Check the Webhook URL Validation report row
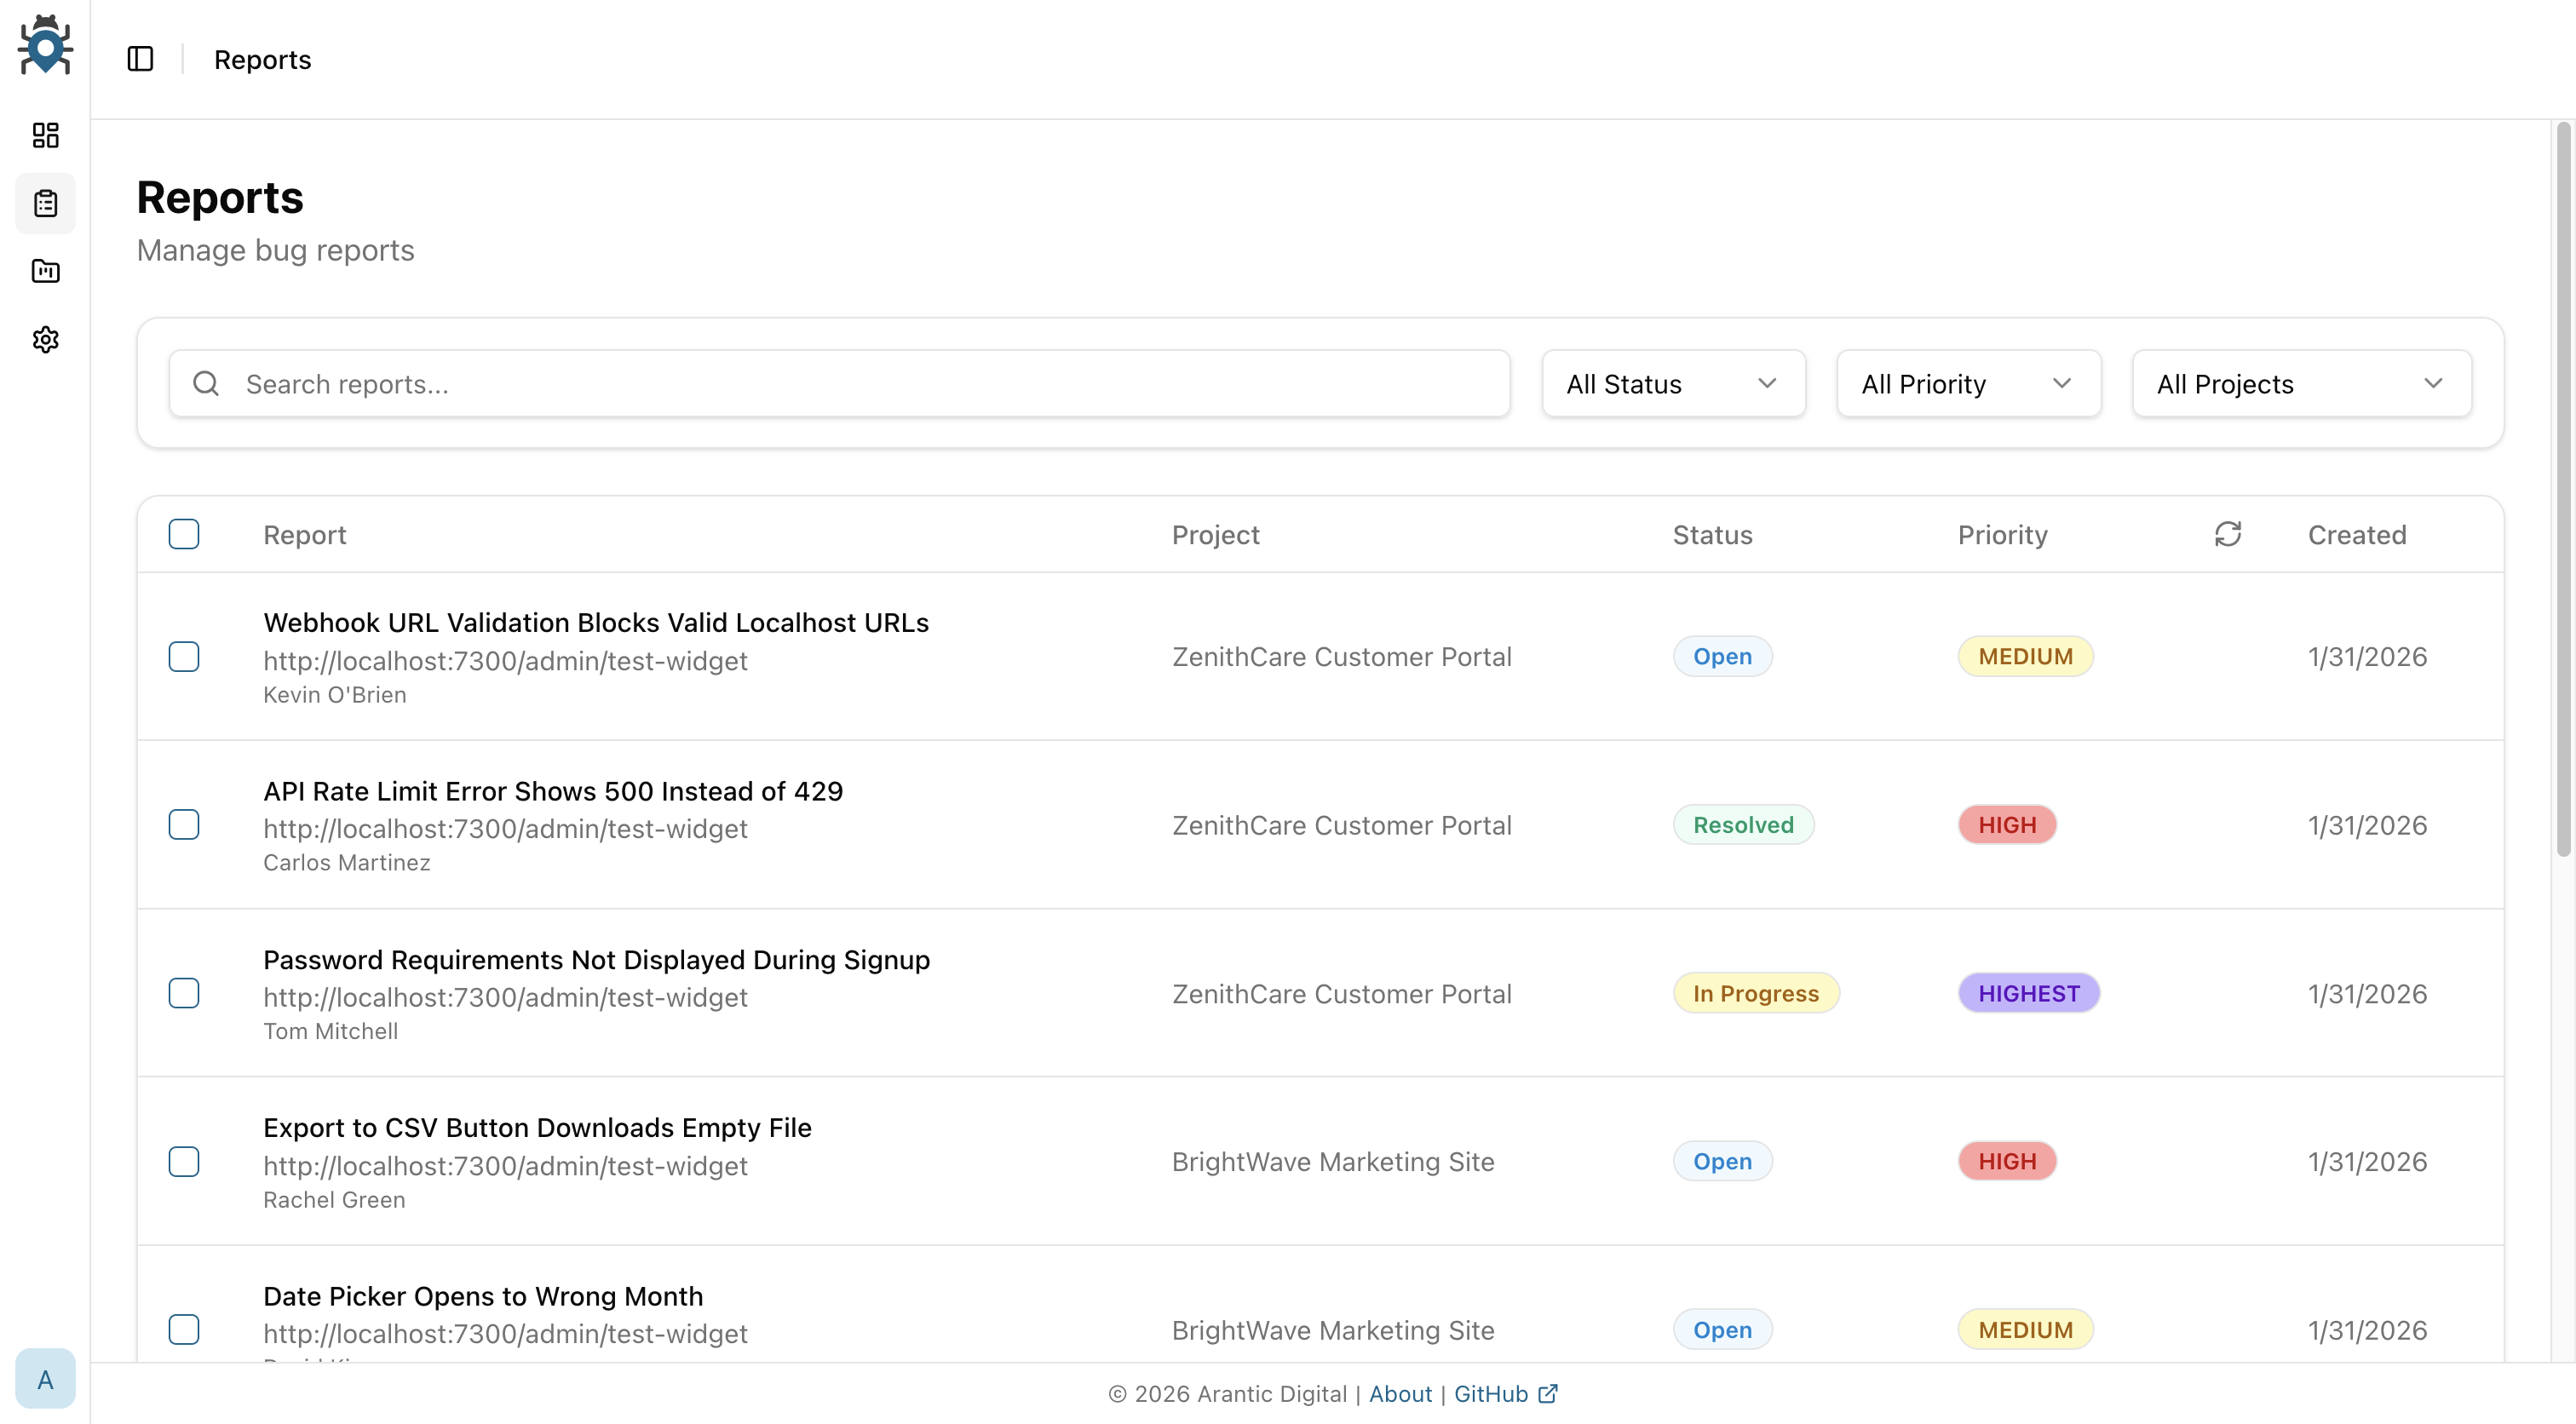Screen dimensions: 2576x1424 pos(184,656)
